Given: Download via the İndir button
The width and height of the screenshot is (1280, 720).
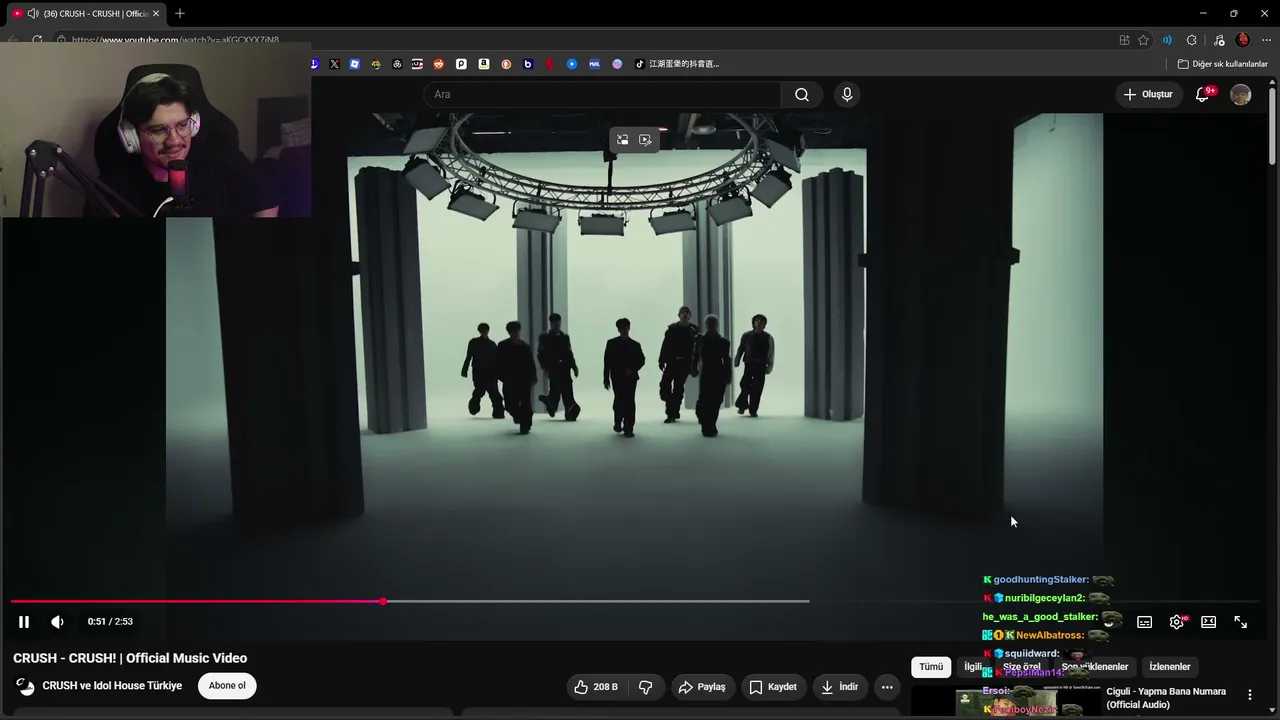Looking at the screenshot, I should point(840,687).
